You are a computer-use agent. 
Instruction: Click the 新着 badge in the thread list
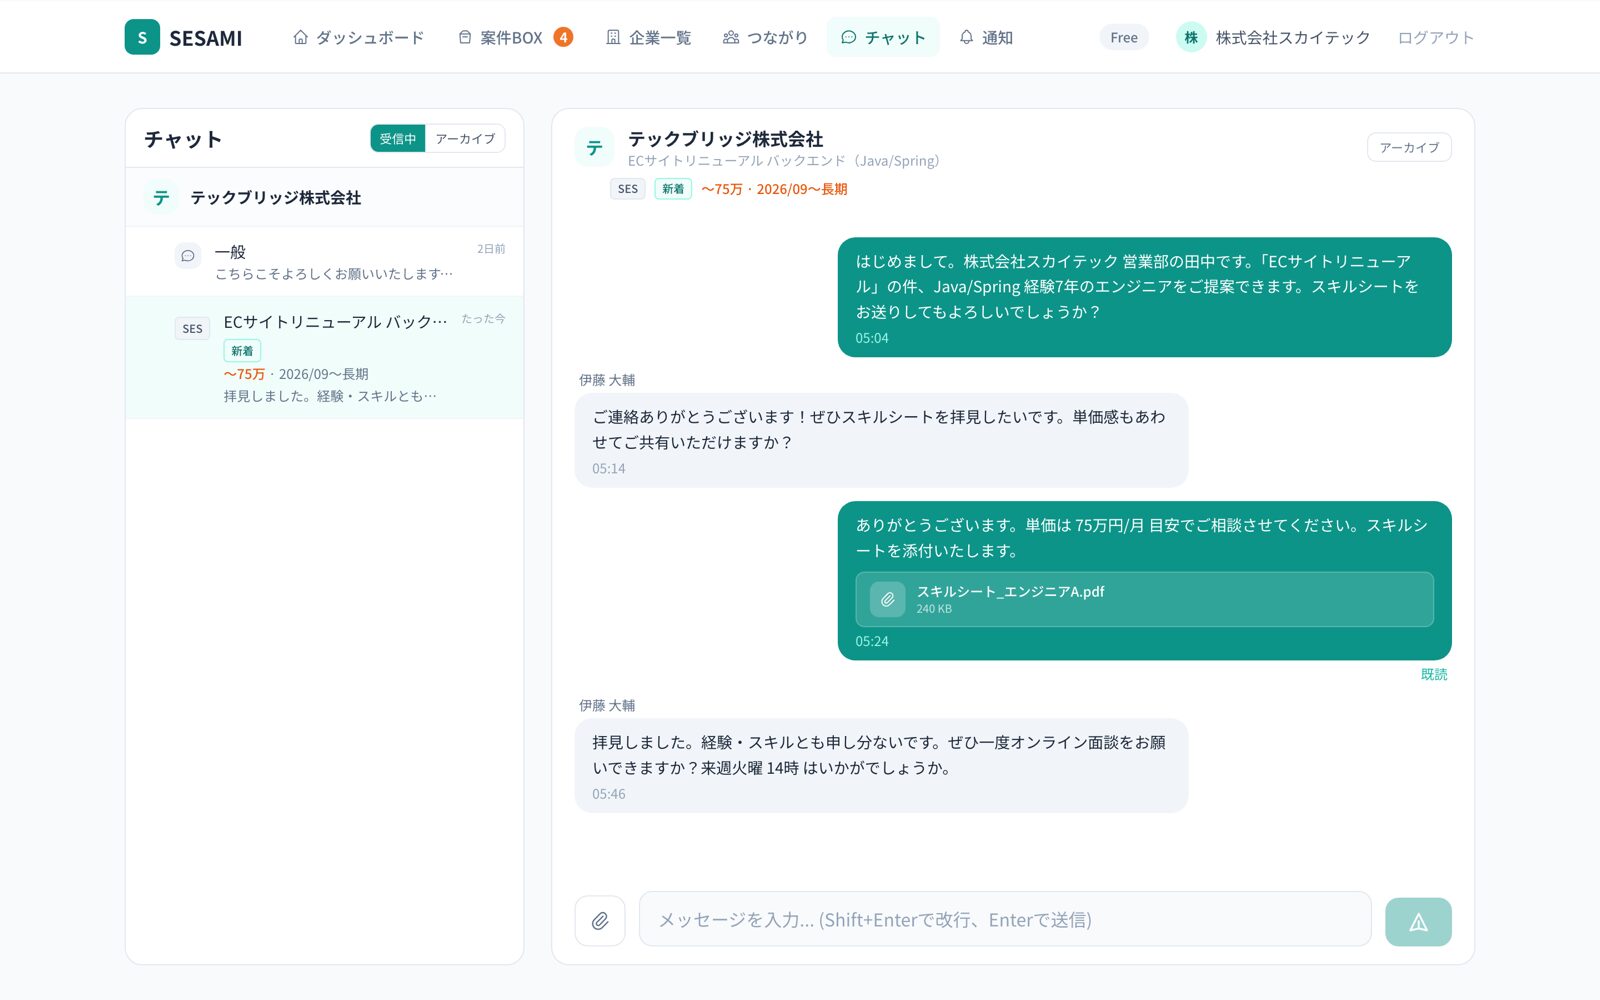click(242, 351)
